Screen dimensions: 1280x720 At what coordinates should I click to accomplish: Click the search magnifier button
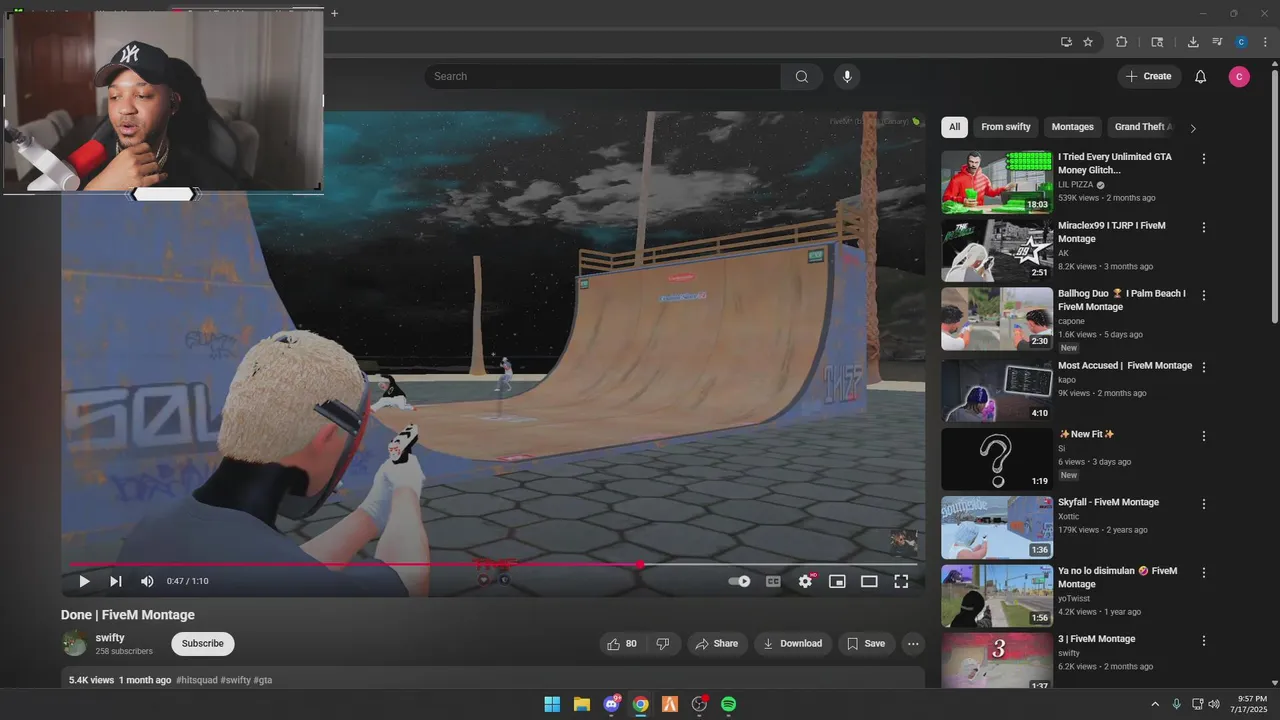pyautogui.click(x=802, y=76)
